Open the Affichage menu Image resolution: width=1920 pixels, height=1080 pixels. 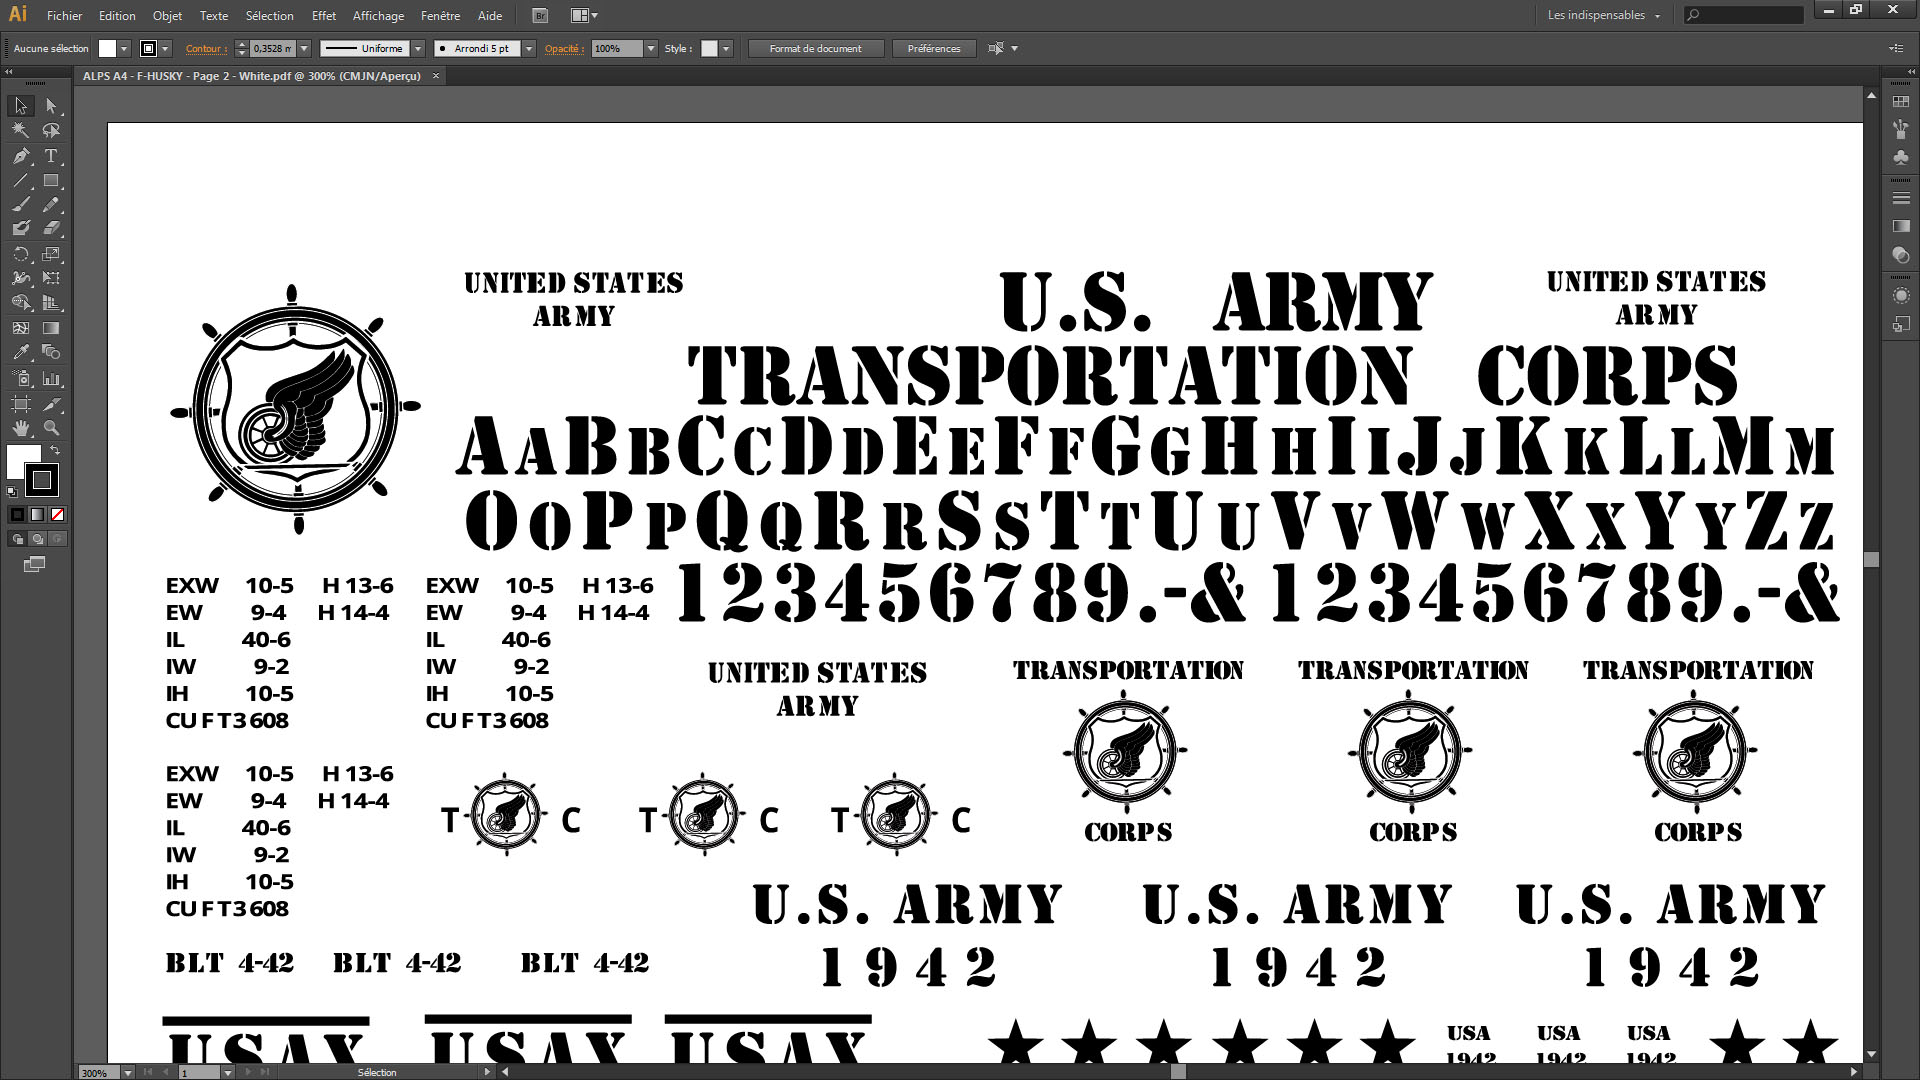[x=378, y=16]
